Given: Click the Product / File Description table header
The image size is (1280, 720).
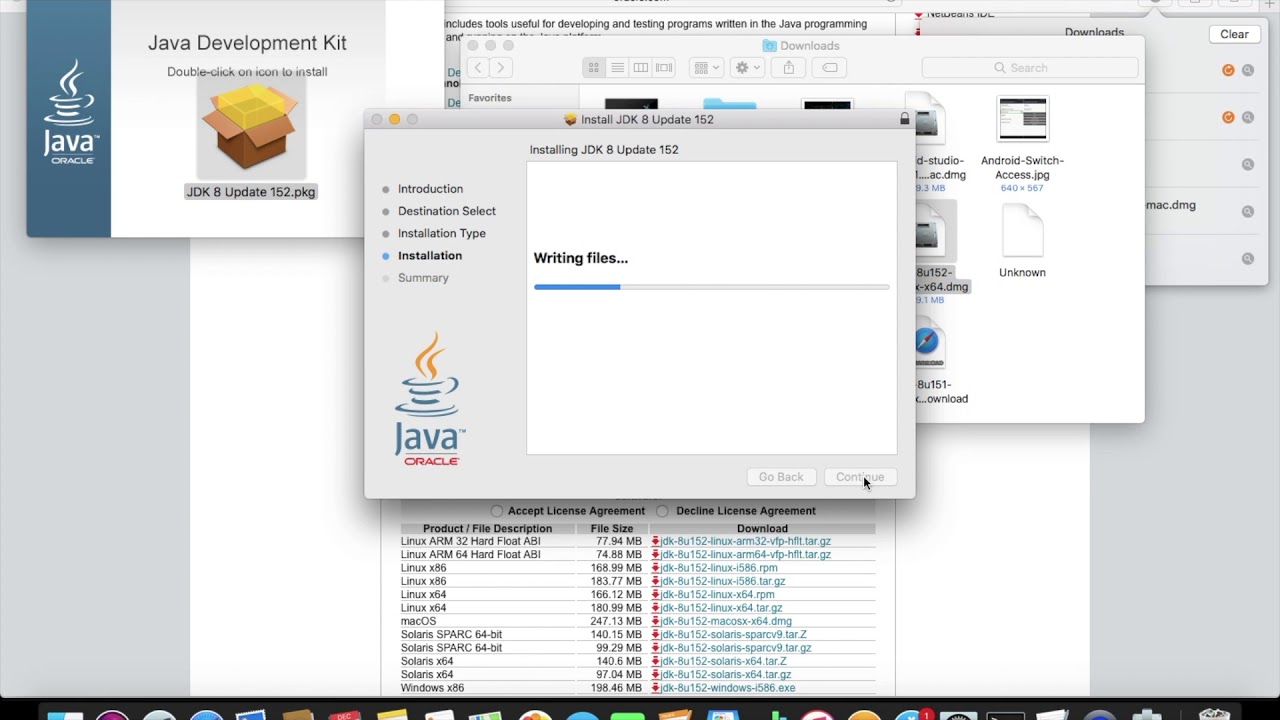Looking at the screenshot, I should [x=487, y=528].
